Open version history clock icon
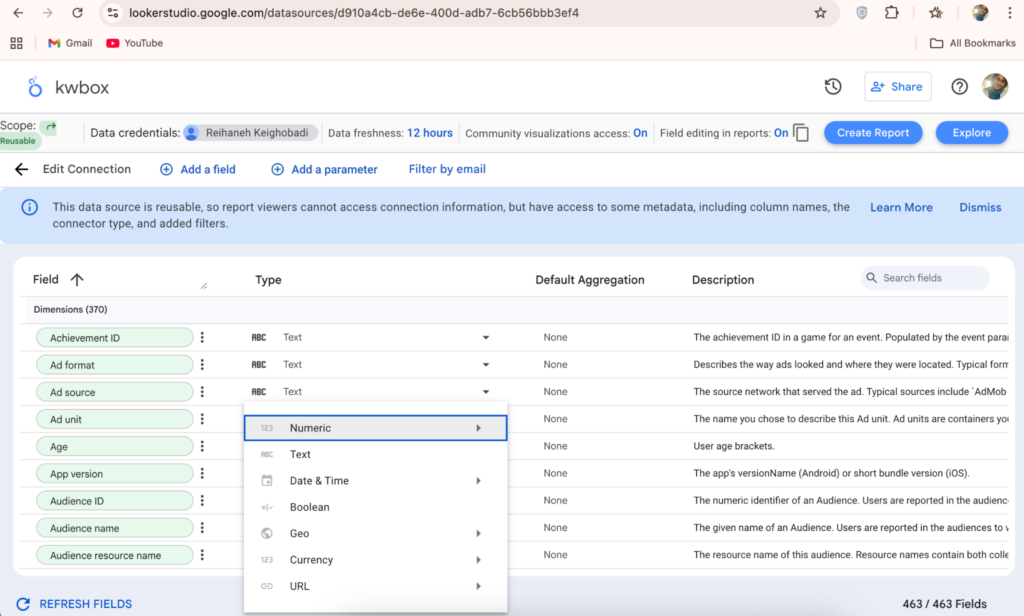The height and width of the screenshot is (616, 1024). tap(833, 87)
